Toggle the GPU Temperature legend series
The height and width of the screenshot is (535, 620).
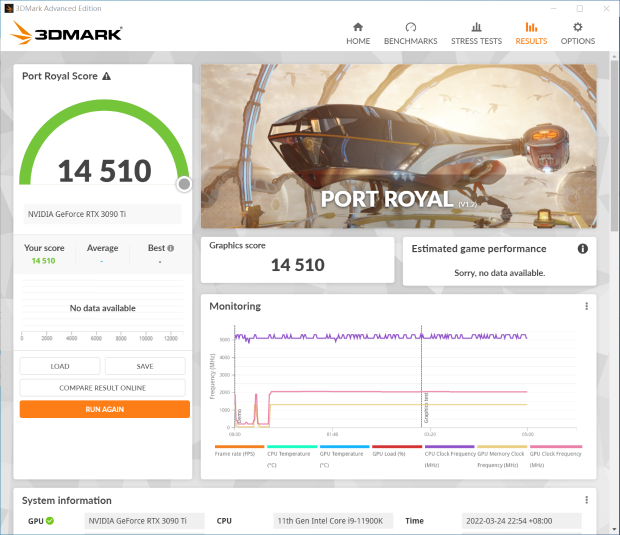(x=344, y=457)
